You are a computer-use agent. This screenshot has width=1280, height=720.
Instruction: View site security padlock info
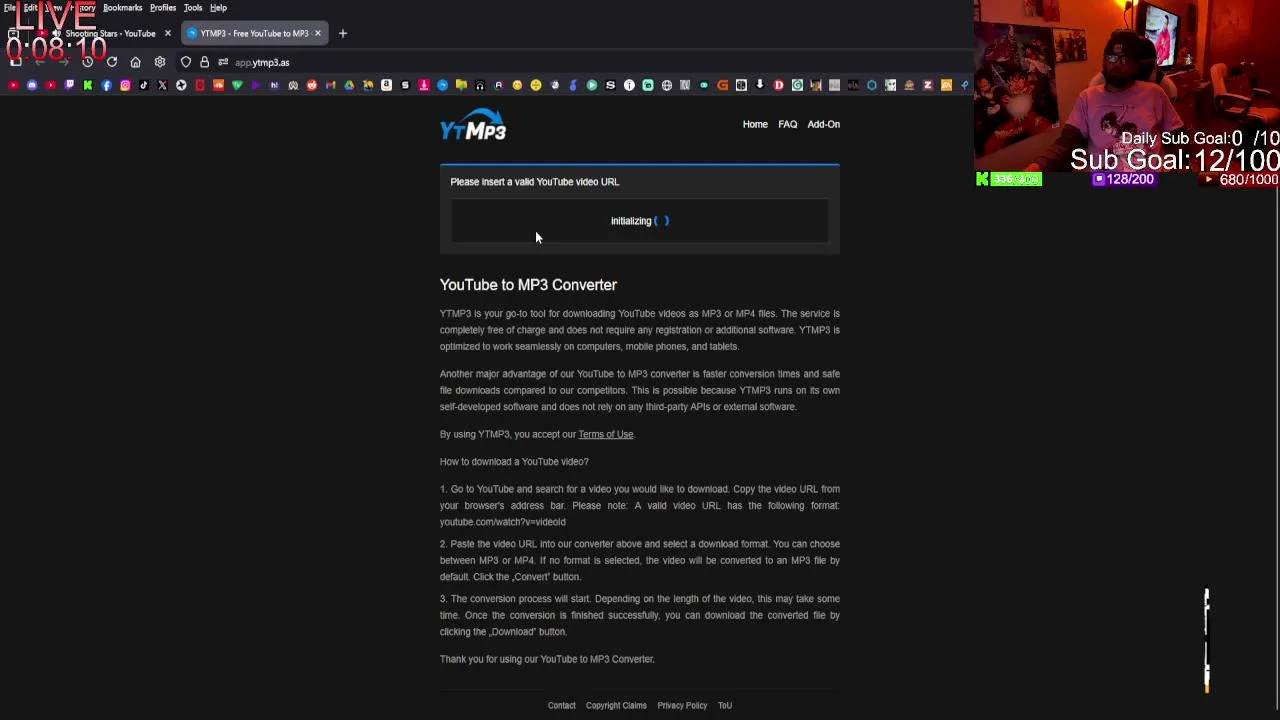[x=205, y=62]
